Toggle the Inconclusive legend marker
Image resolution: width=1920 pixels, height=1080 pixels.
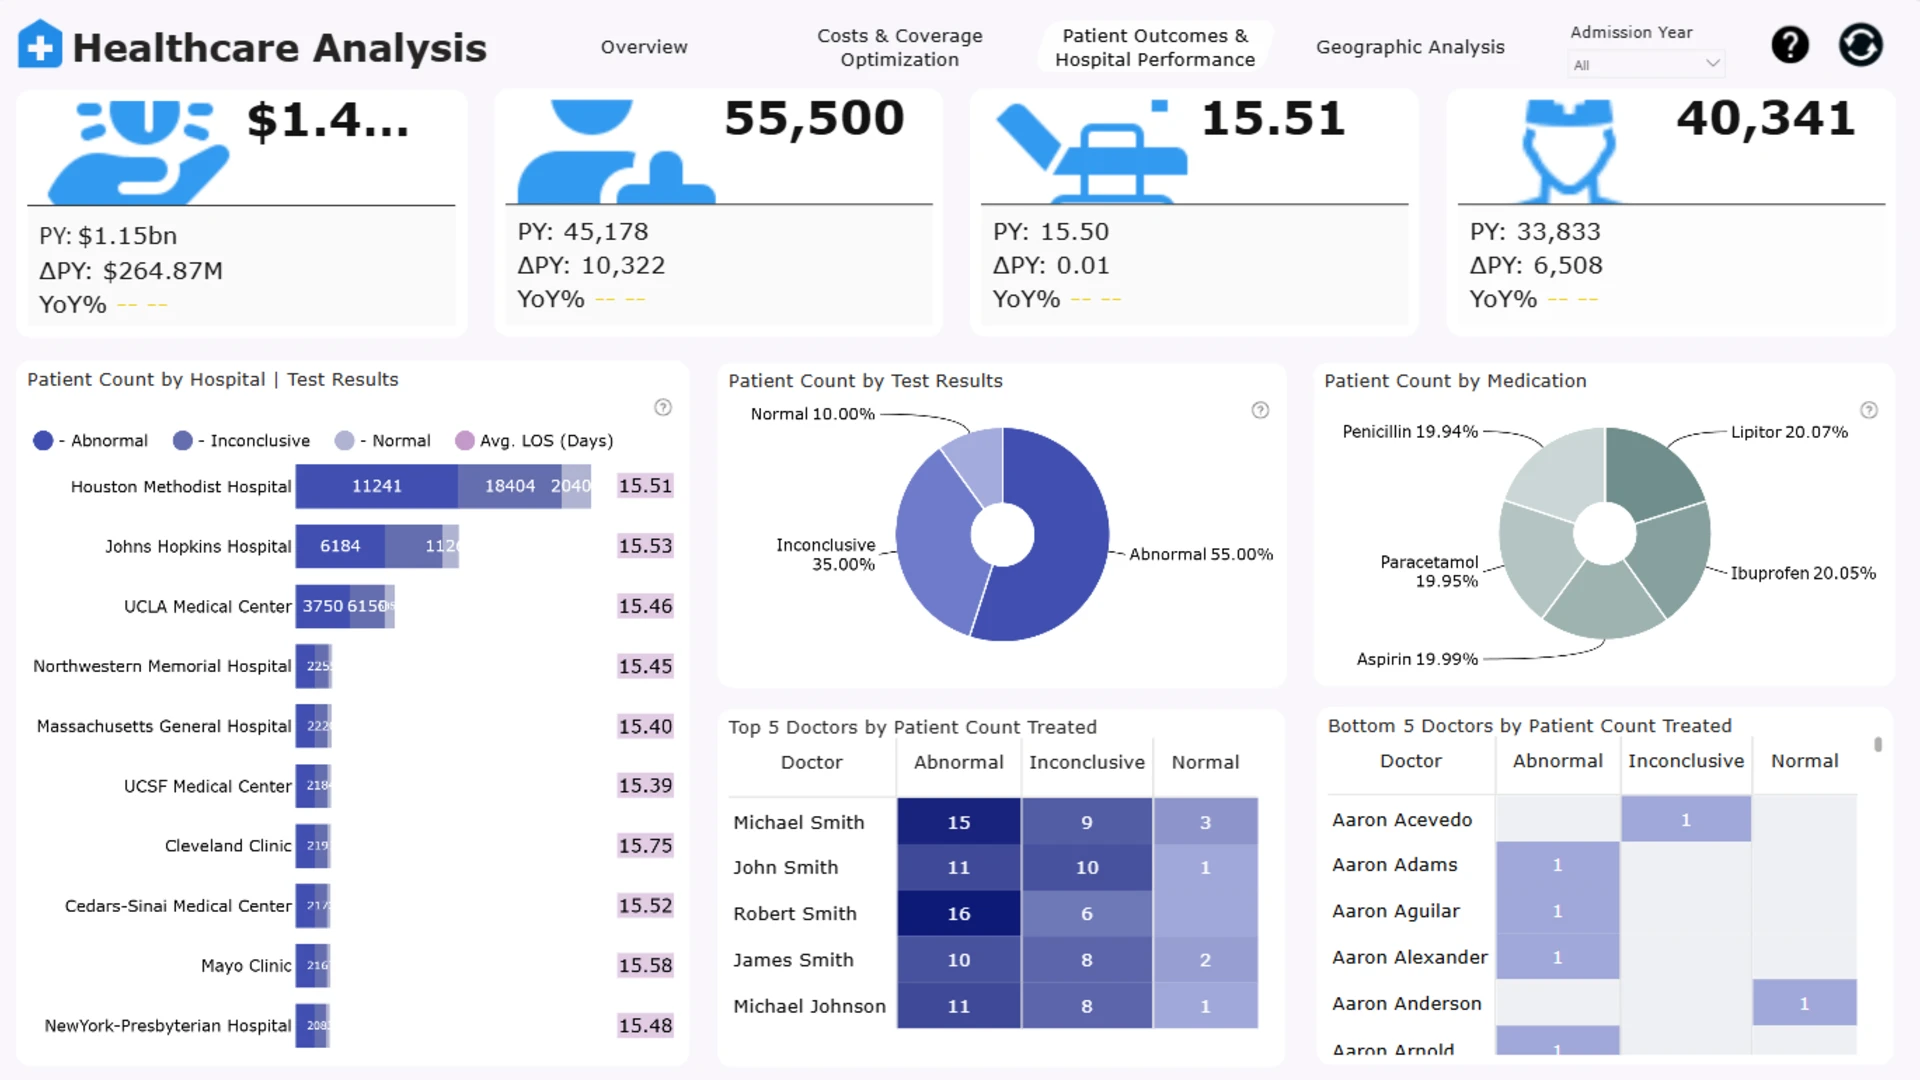coord(182,441)
